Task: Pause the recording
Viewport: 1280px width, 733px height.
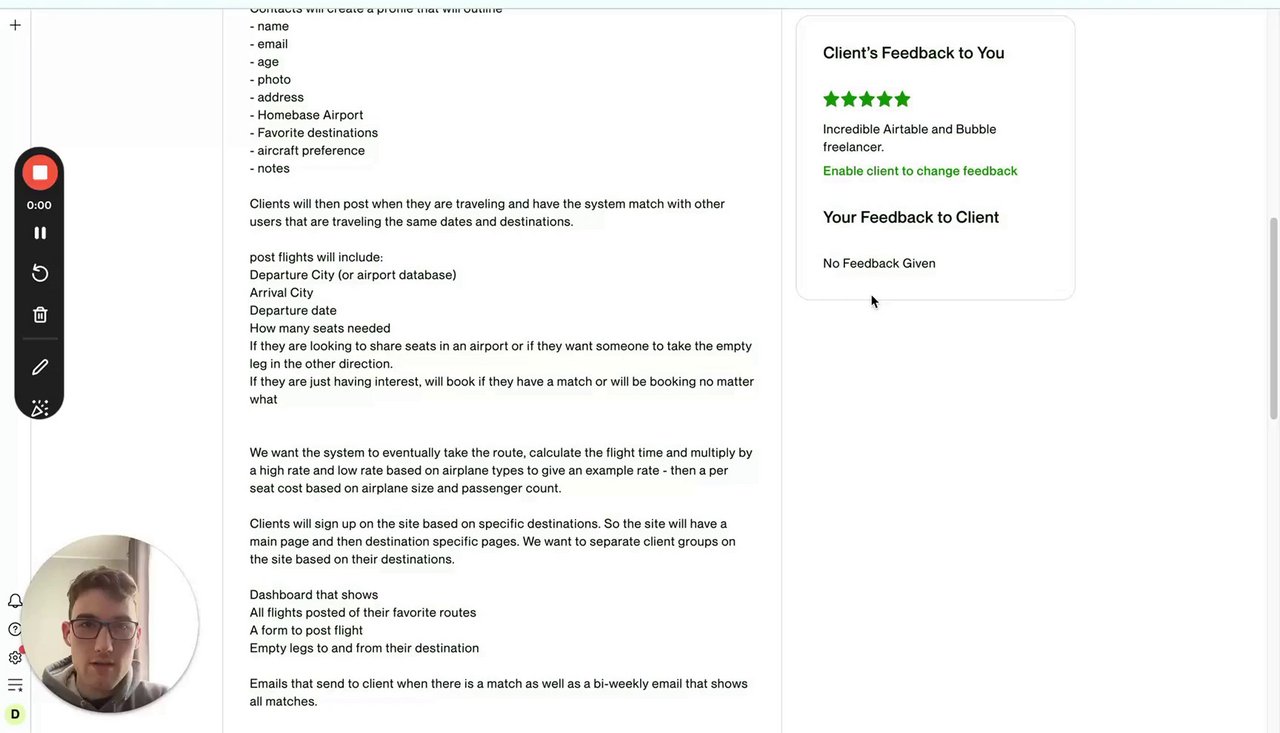Action: point(40,233)
